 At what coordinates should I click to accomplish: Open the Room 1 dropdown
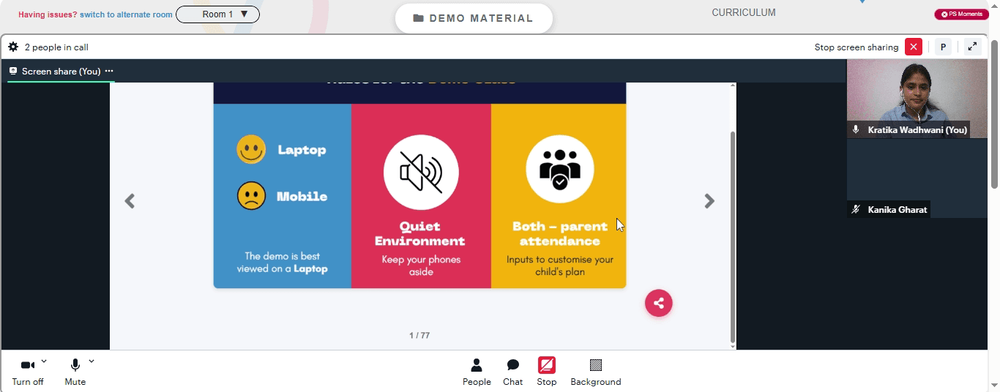coord(217,14)
